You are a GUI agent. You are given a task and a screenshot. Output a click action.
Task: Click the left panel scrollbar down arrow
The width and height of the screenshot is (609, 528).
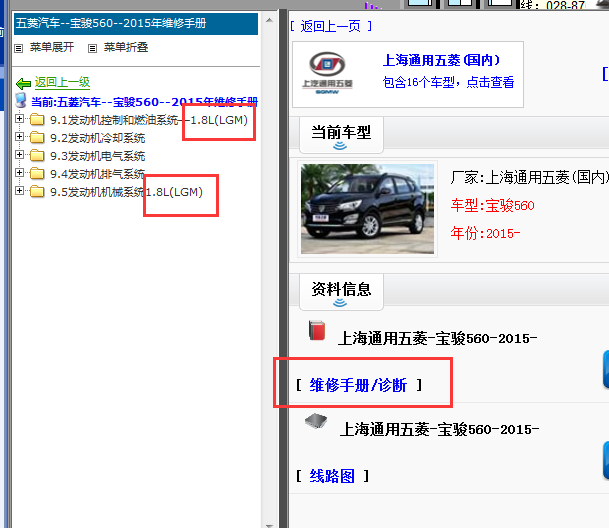[270, 525]
